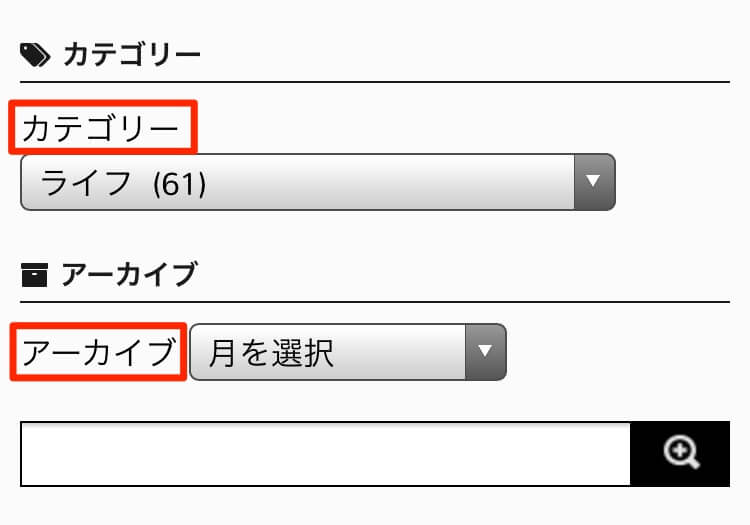
Task: Click the red-outlined カテゴリー label
Action: pos(102,128)
